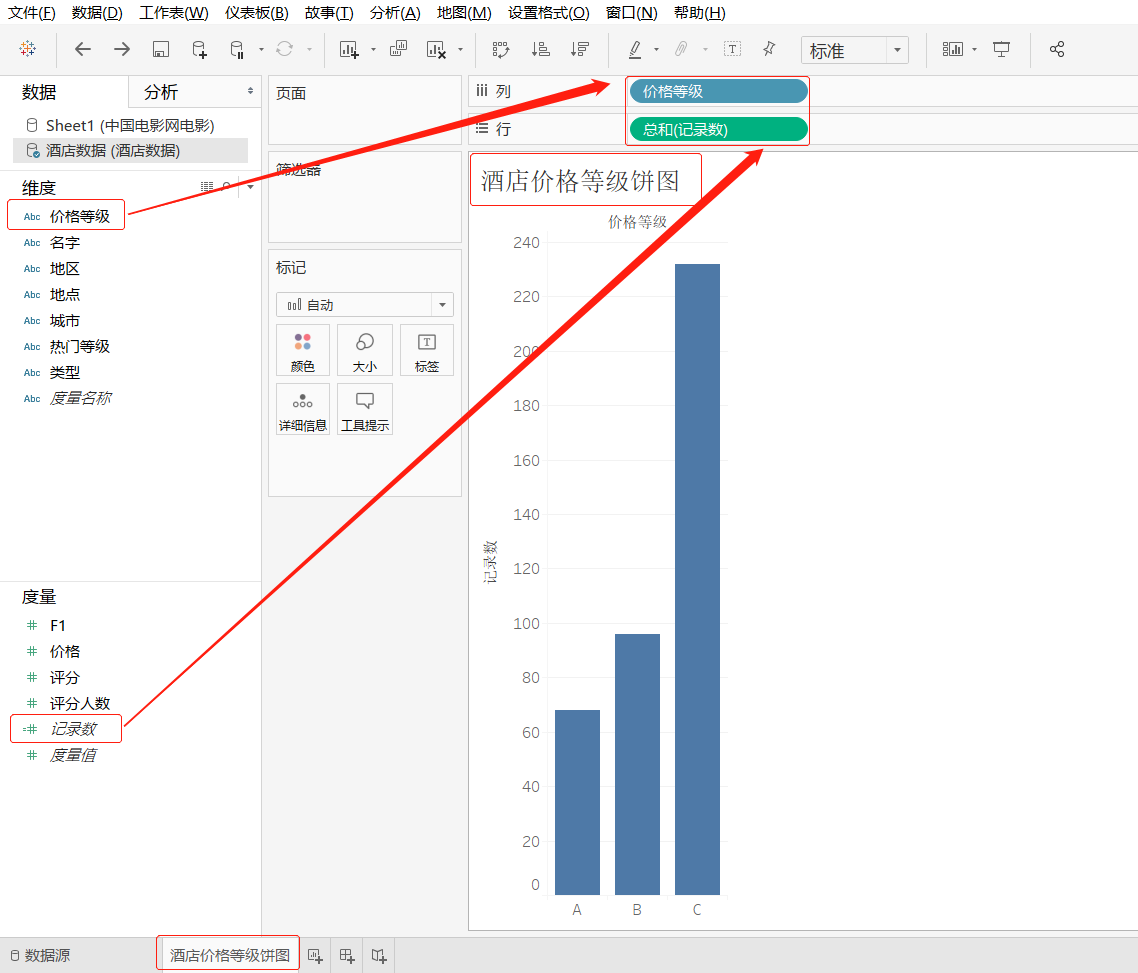Click the add new data source icon
Viewport: 1138px width, 973px height.
coord(199,49)
